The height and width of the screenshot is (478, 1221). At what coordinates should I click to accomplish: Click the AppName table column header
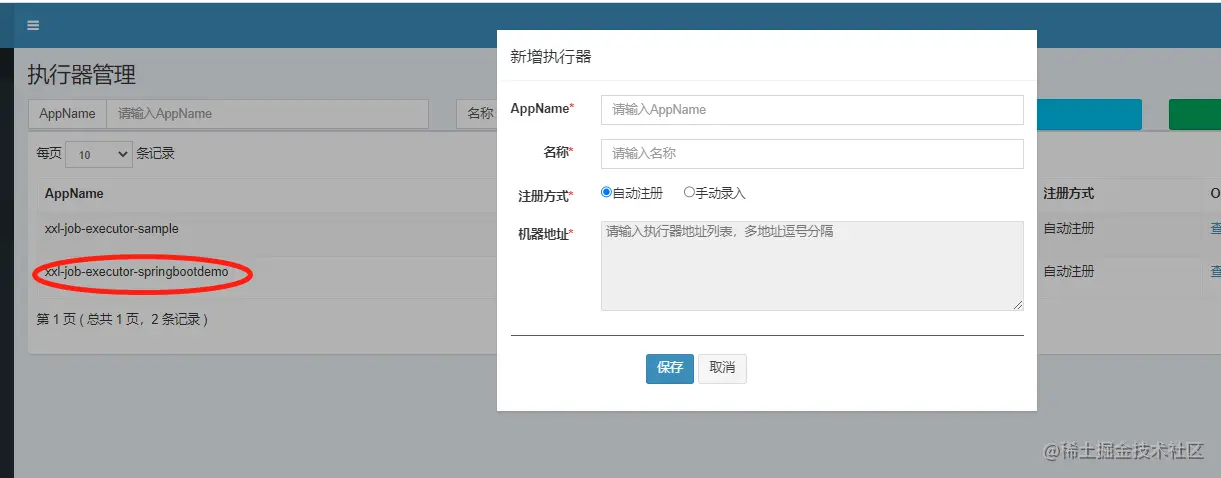pos(74,194)
